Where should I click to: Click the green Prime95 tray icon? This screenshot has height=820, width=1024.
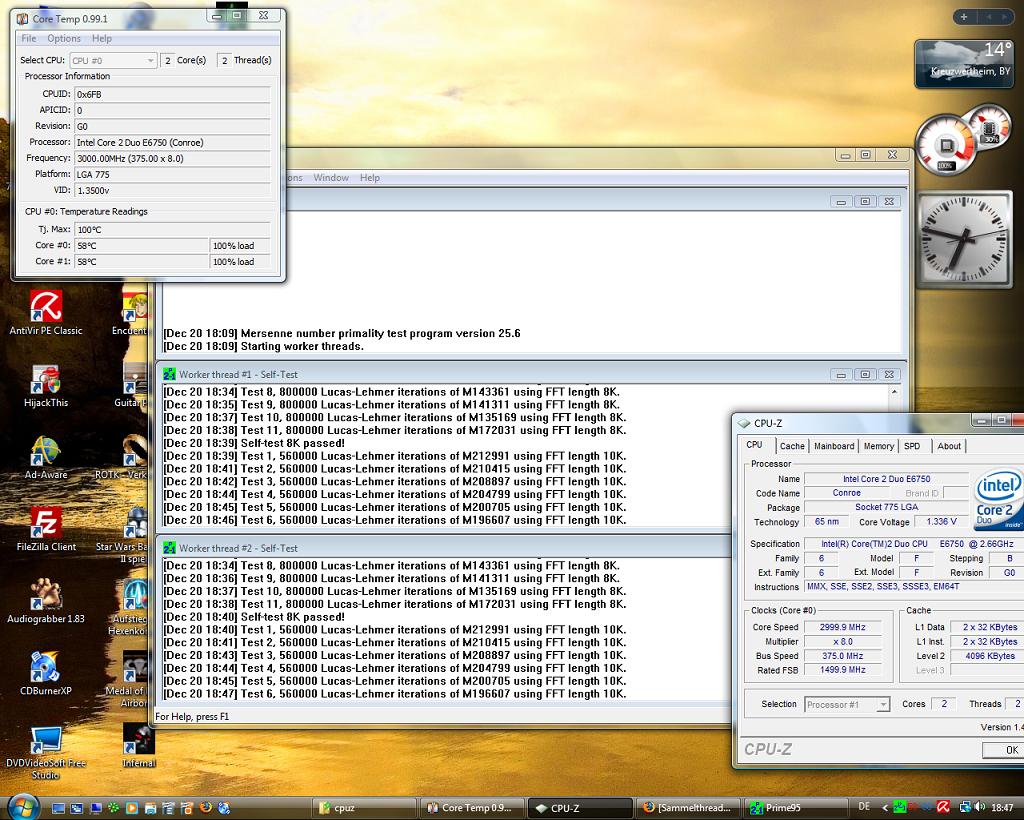(x=899, y=808)
